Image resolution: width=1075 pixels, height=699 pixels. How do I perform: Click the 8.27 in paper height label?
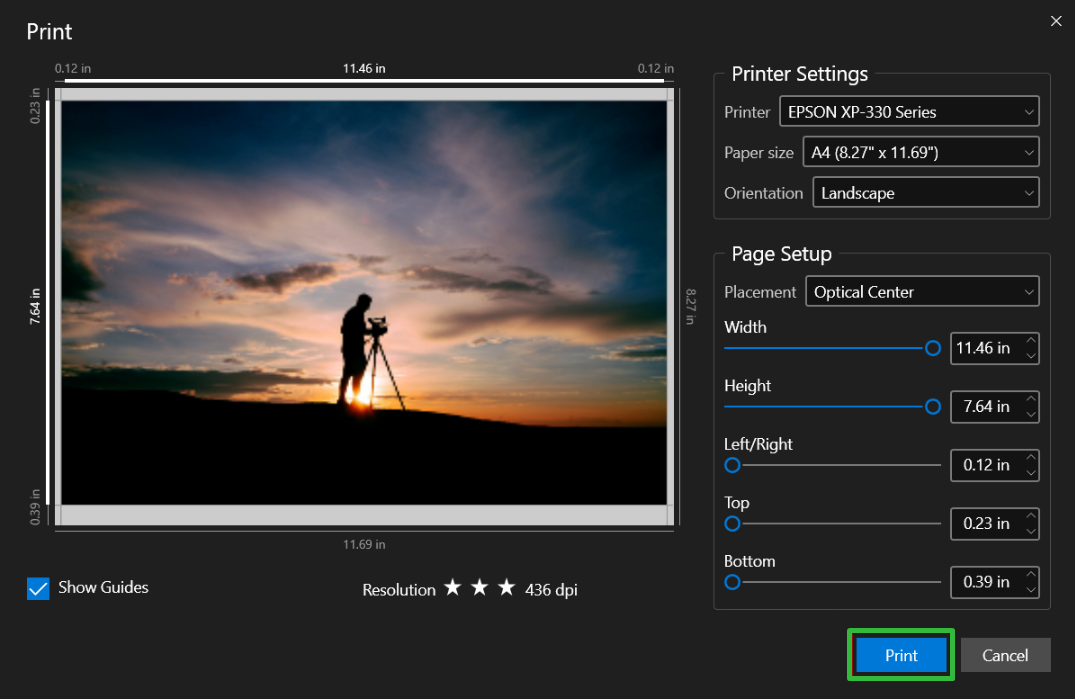coord(690,306)
